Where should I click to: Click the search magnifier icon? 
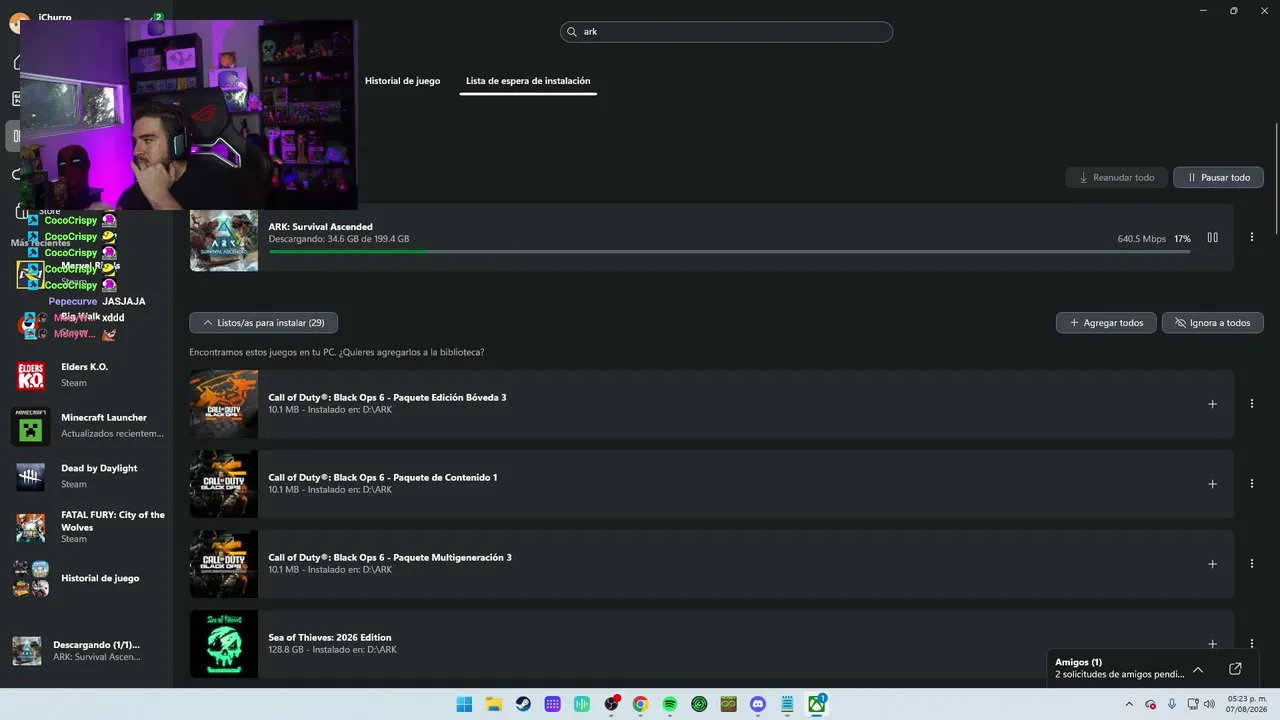[x=574, y=32]
